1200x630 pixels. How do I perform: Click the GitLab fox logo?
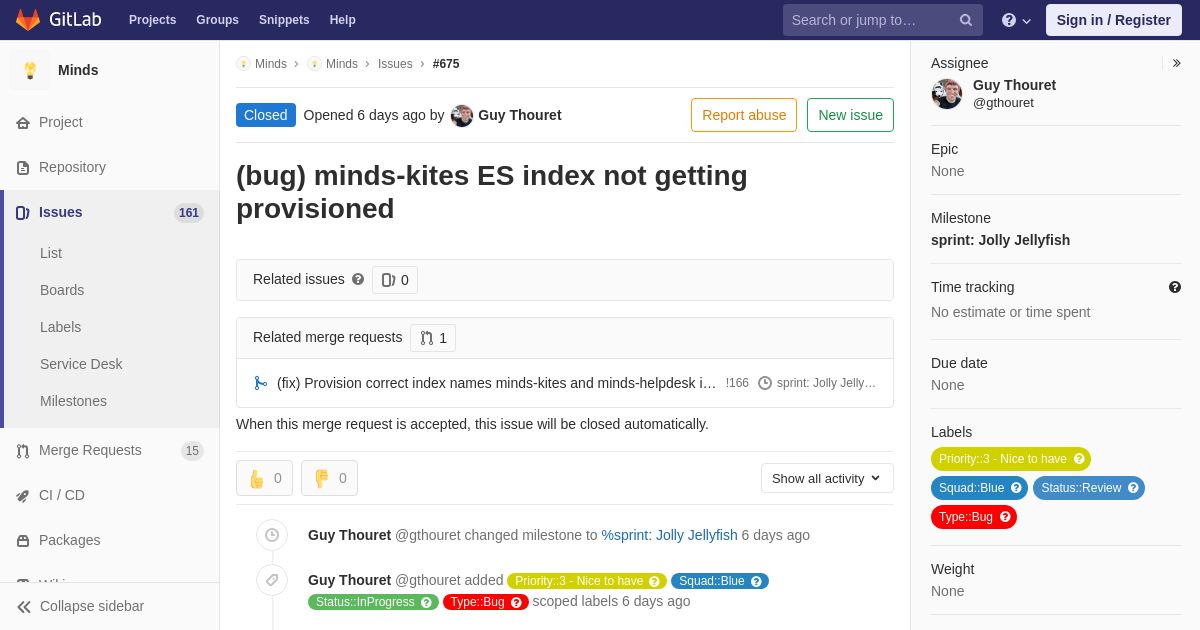[28, 20]
